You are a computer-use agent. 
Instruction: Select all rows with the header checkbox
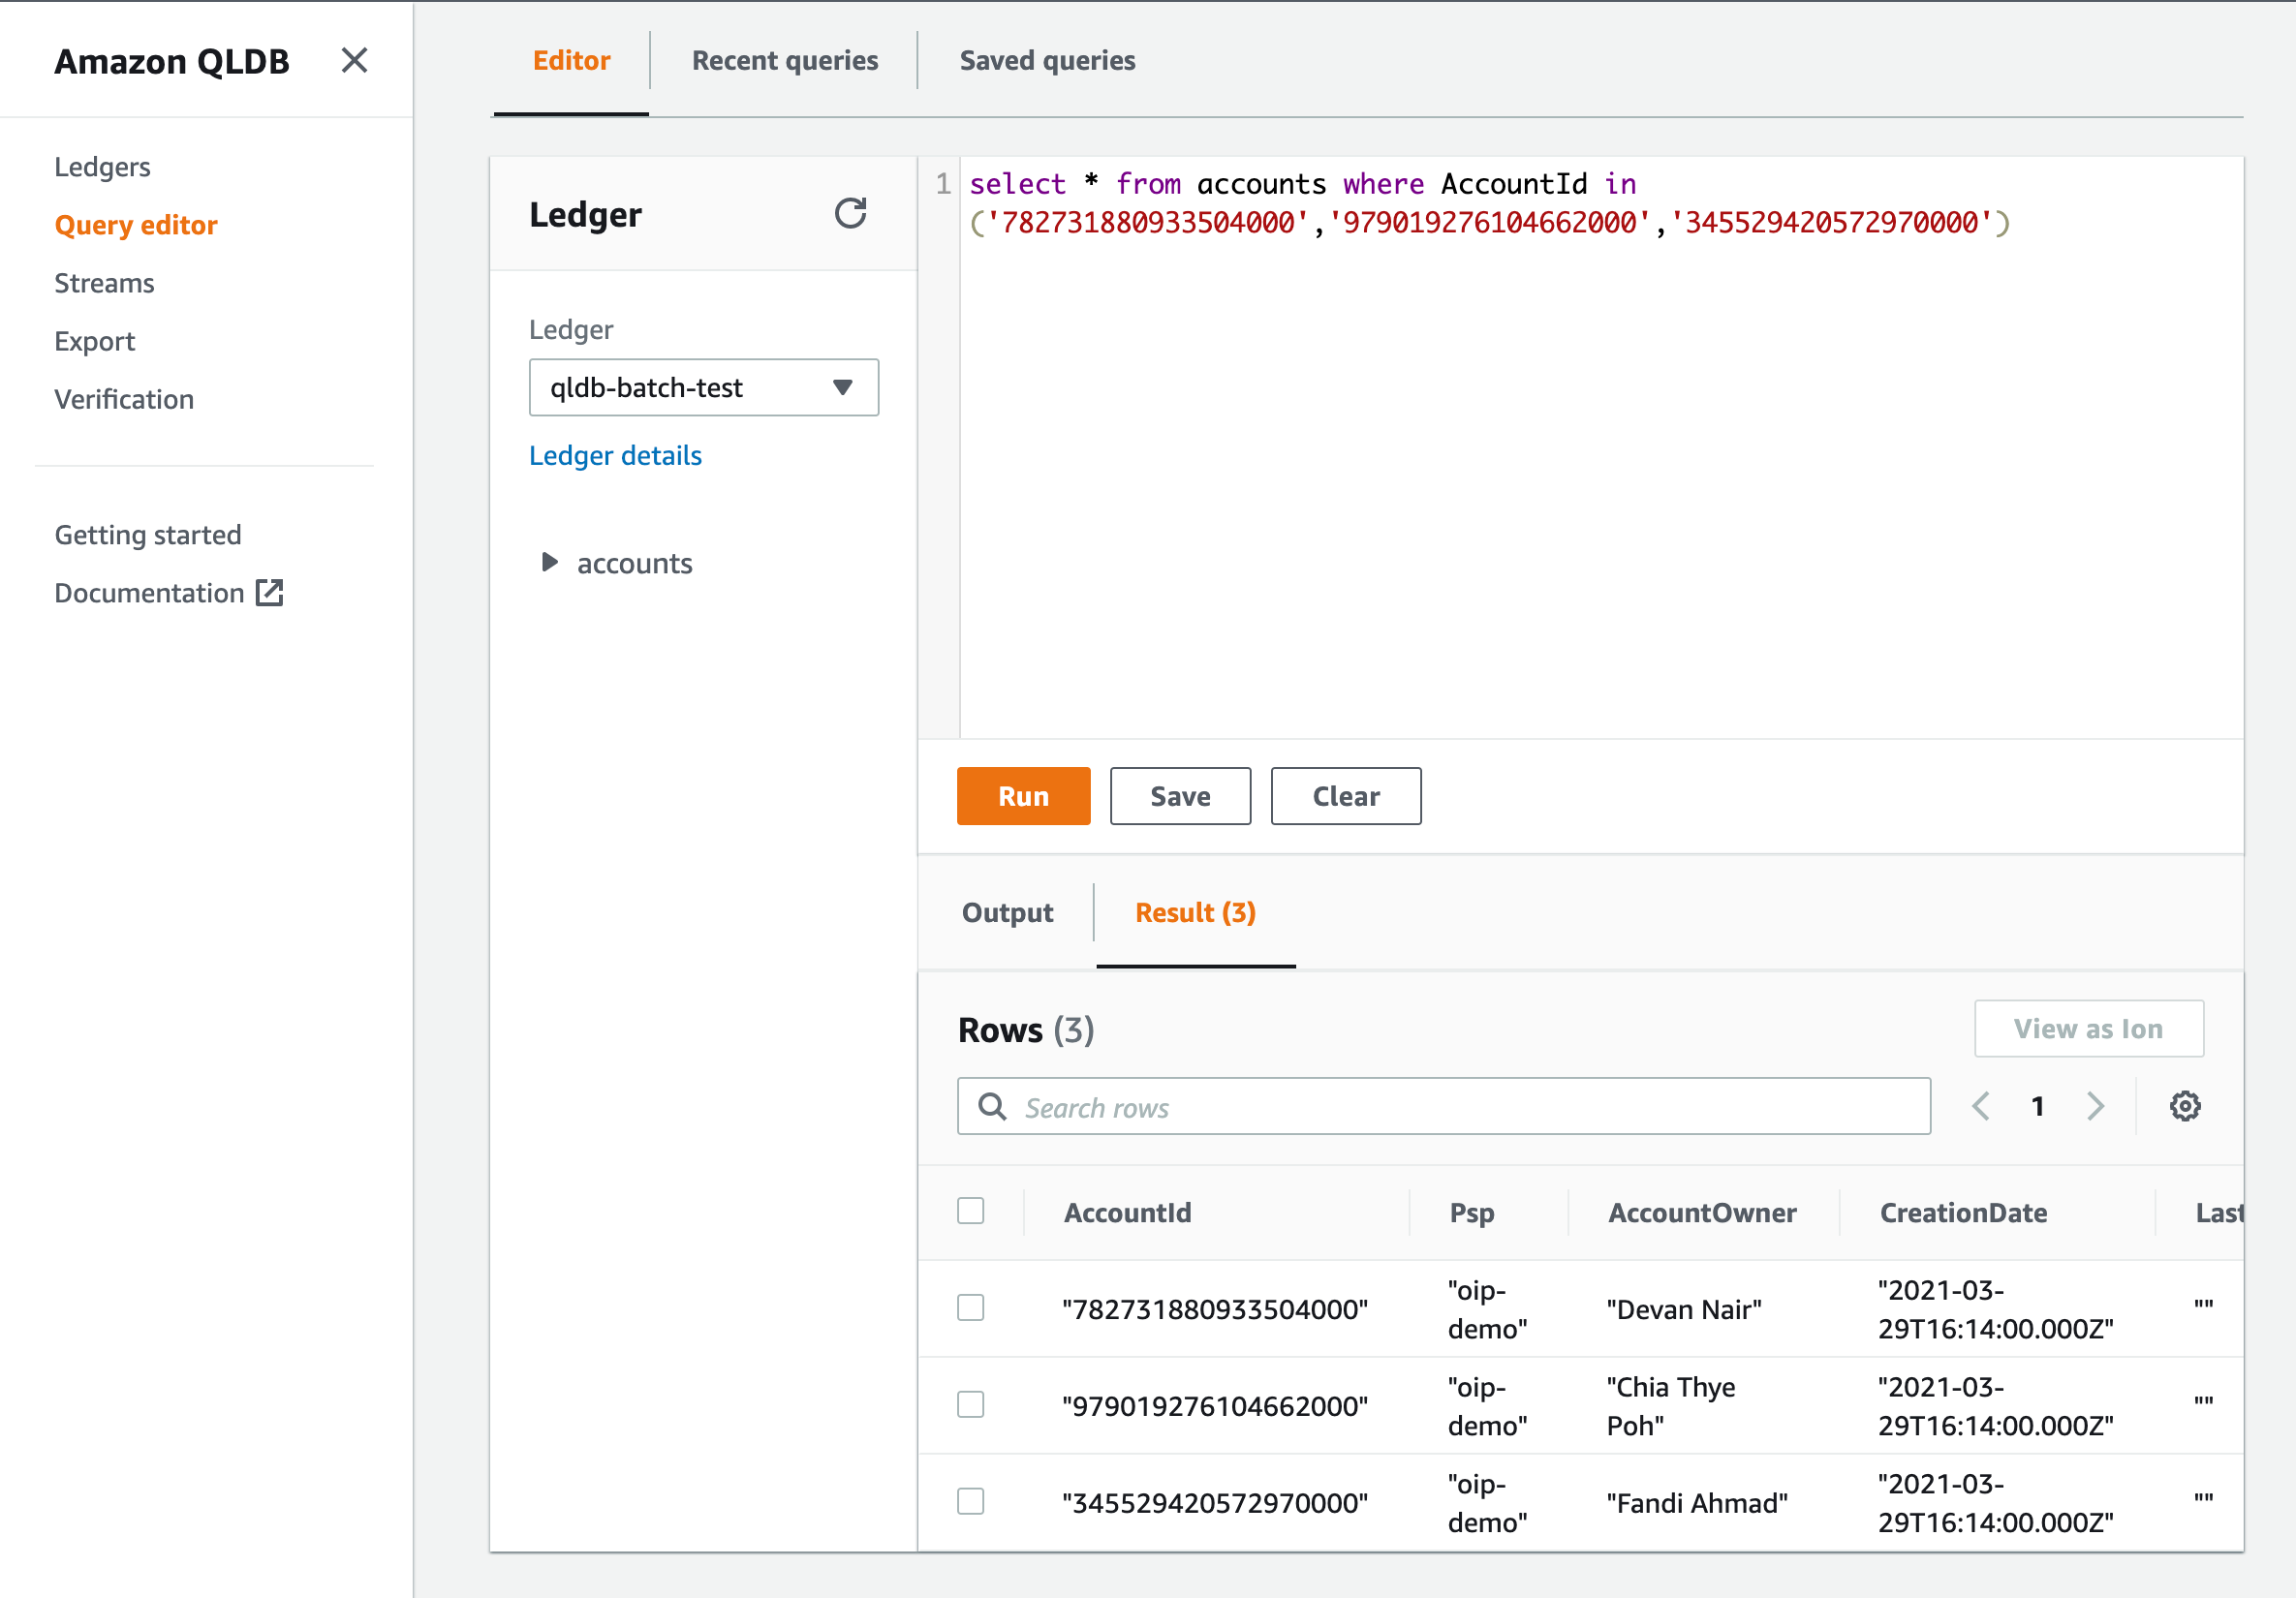click(x=970, y=1211)
